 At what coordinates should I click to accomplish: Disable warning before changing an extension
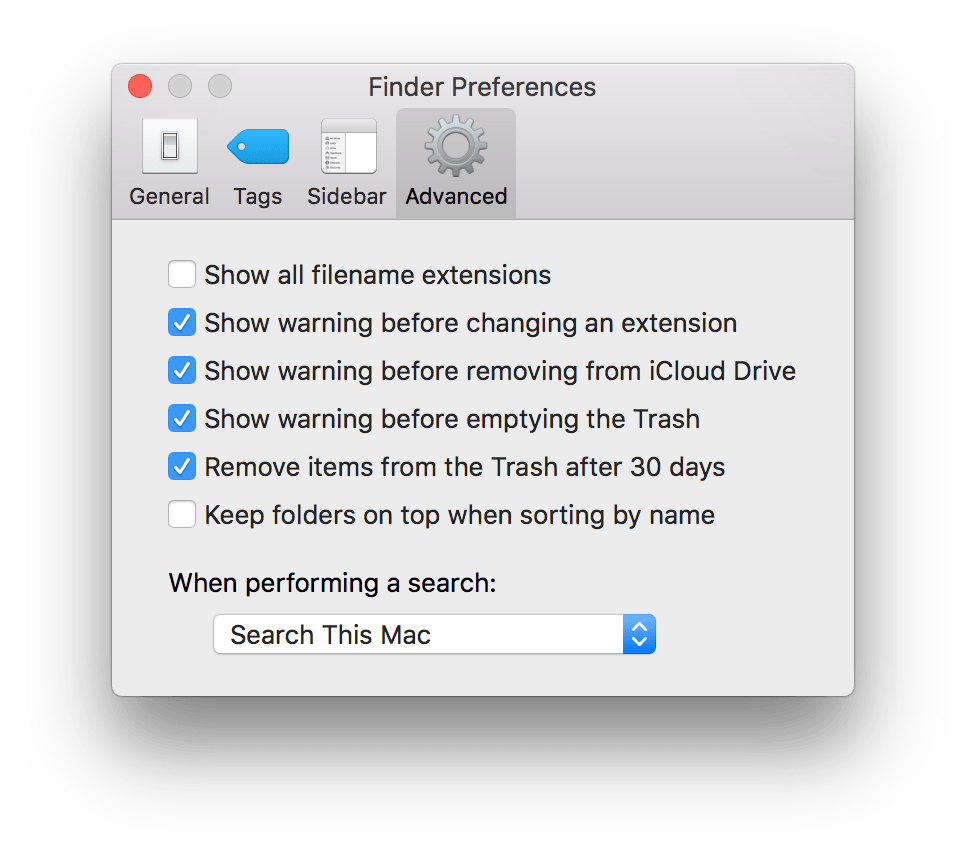182,322
